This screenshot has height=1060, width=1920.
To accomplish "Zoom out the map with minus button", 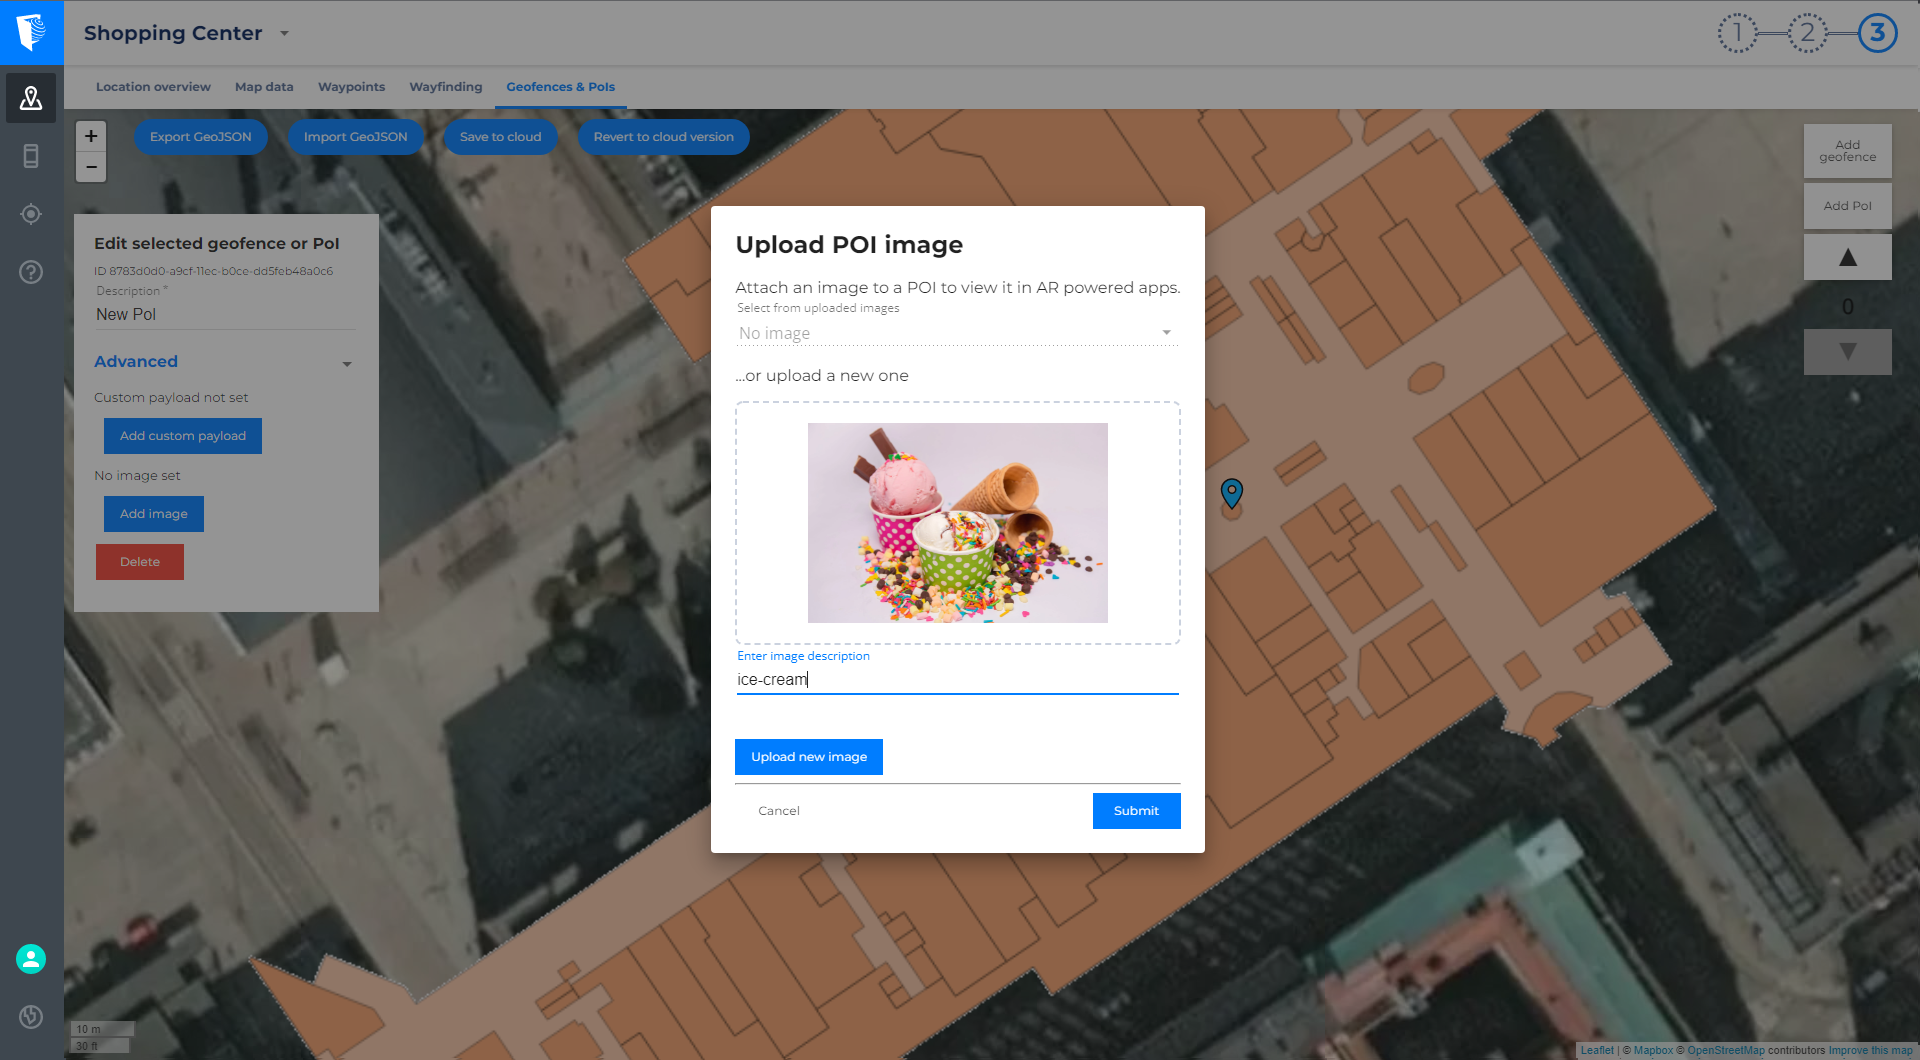I will tap(91, 167).
